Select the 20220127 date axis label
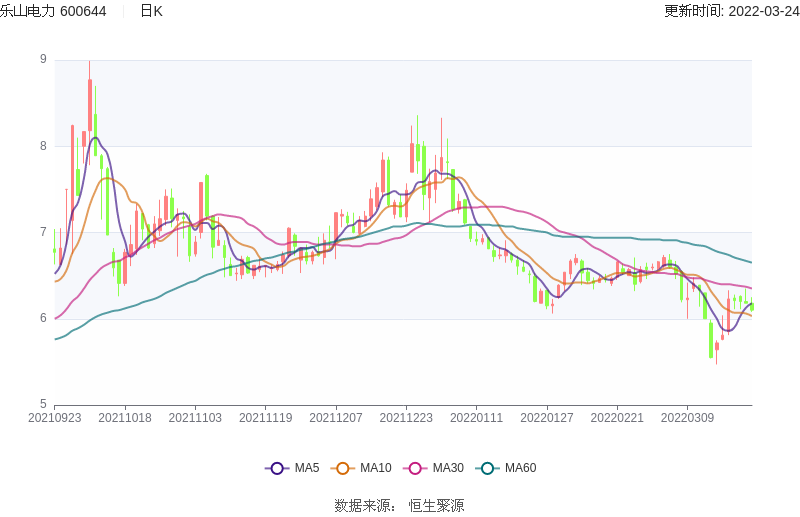This screenshot has height=517, width=800. pos(547,418)
